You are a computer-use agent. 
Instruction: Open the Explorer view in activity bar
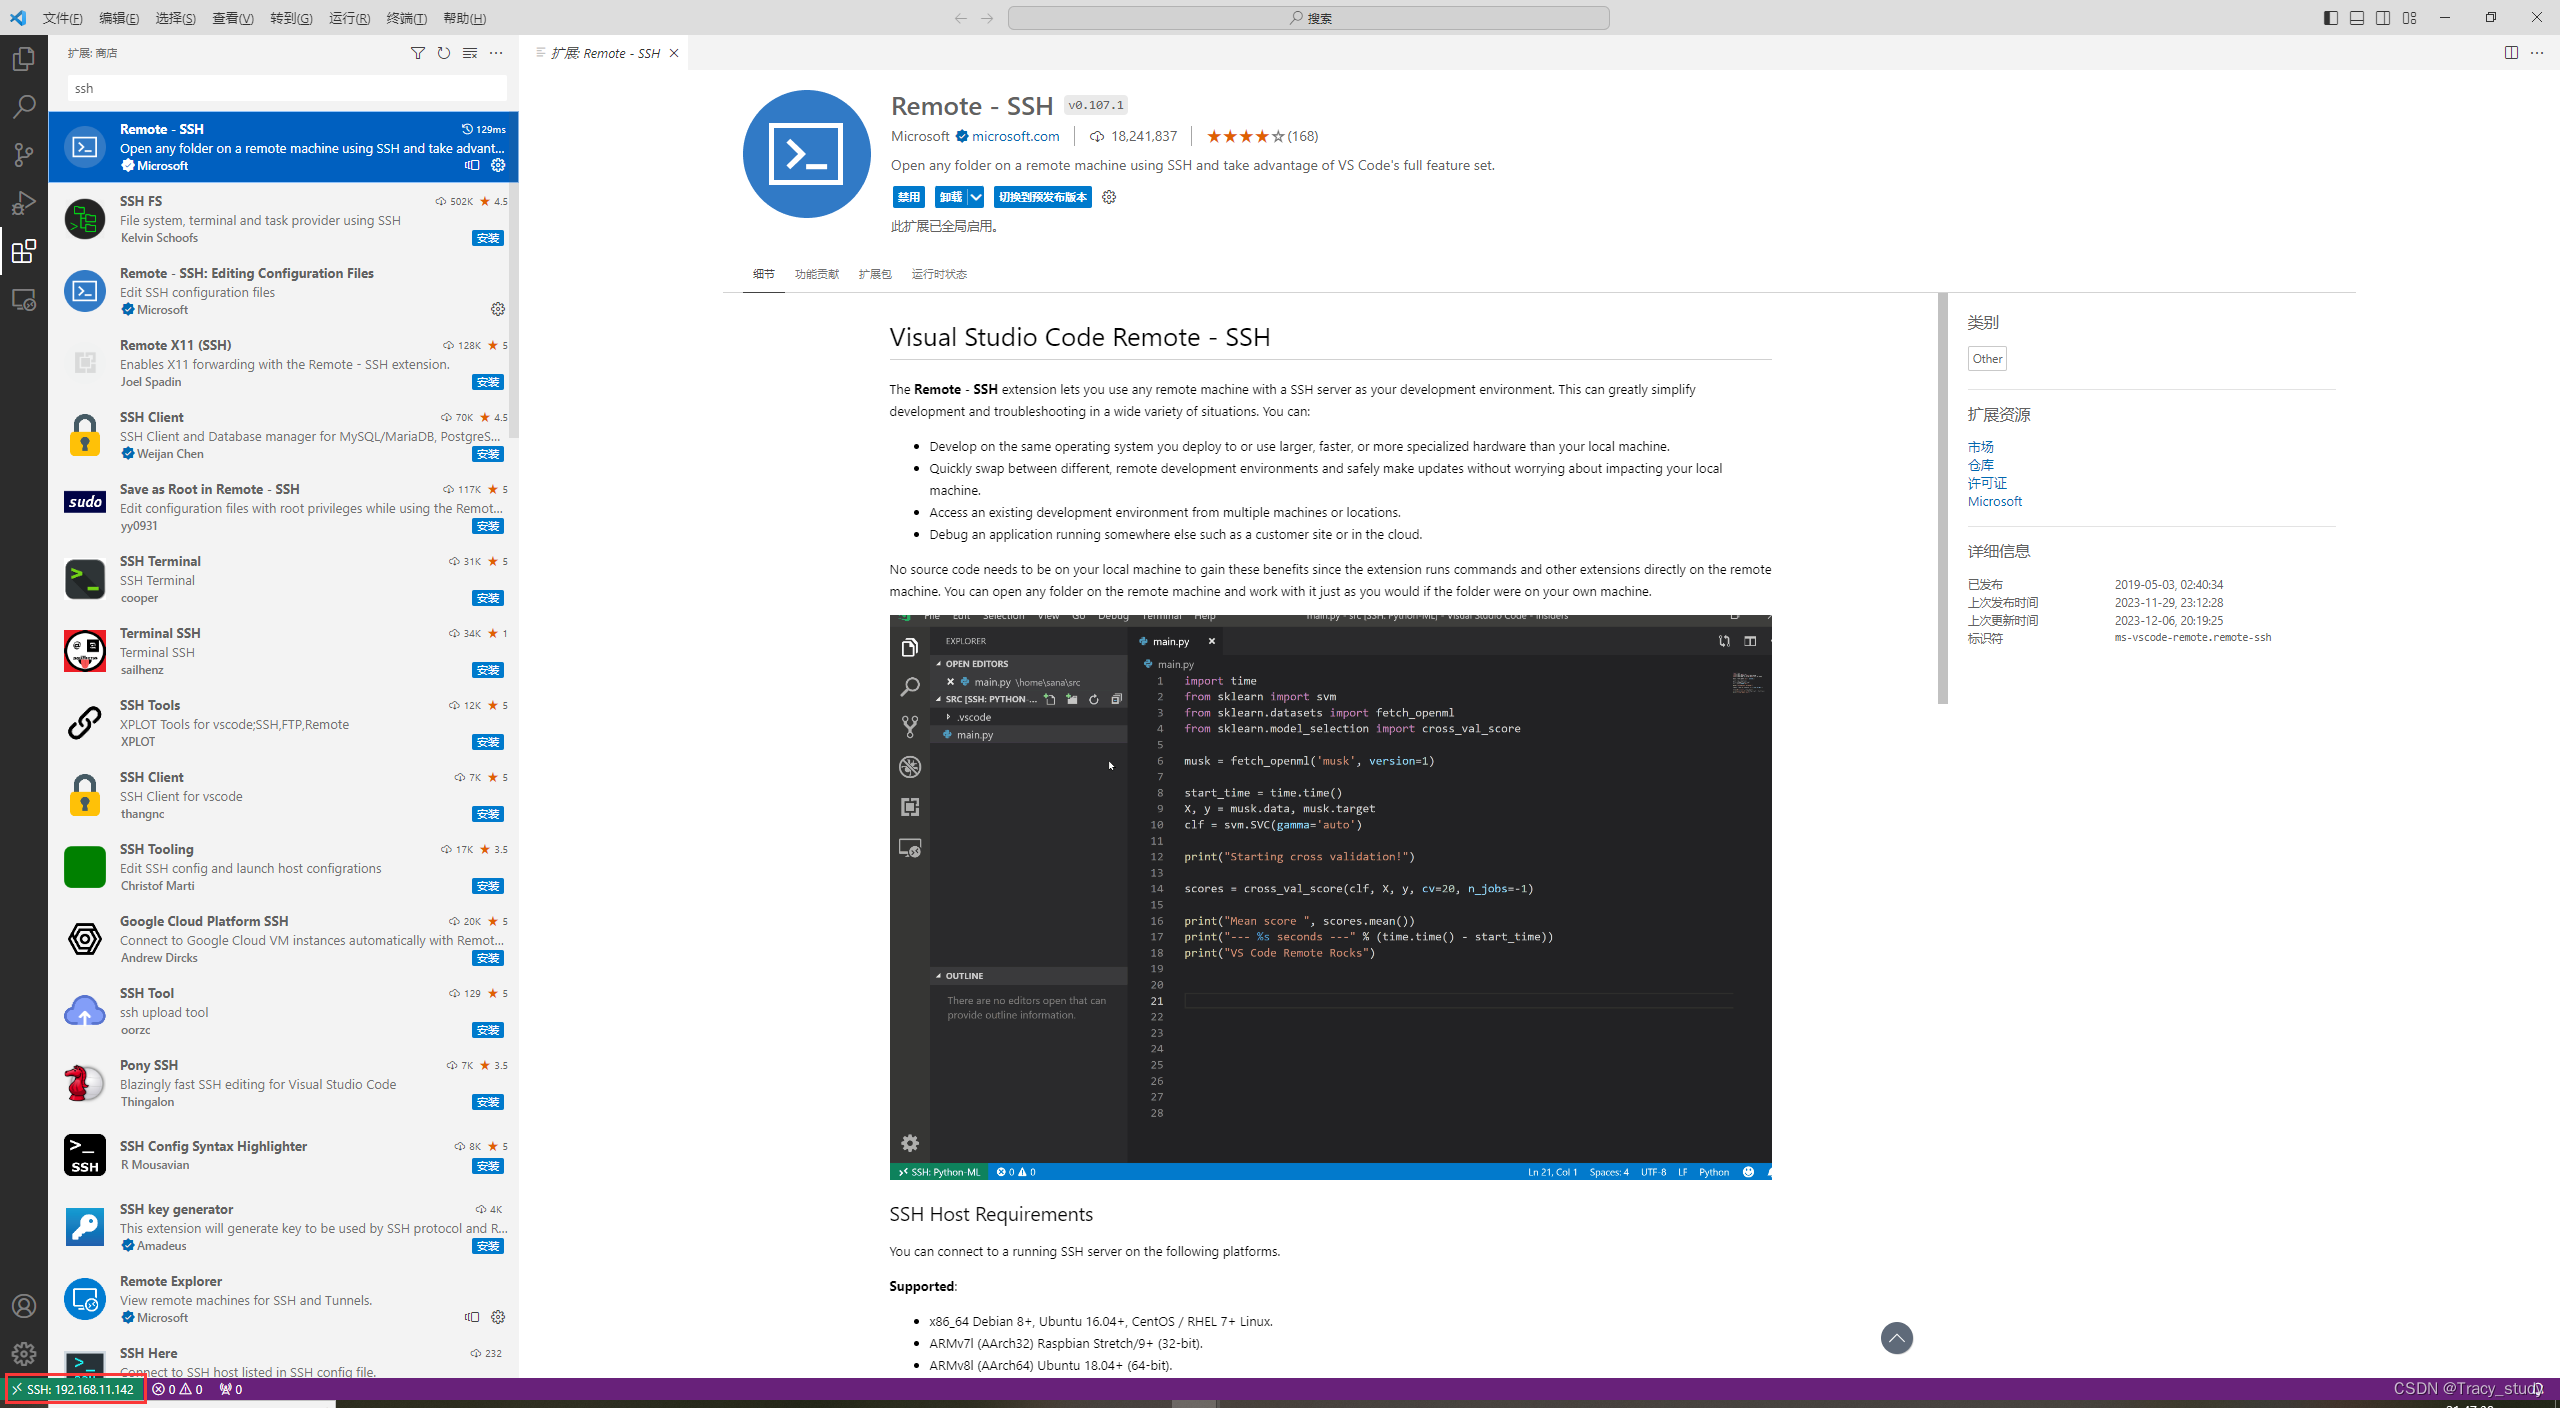[x=24, y=59]
